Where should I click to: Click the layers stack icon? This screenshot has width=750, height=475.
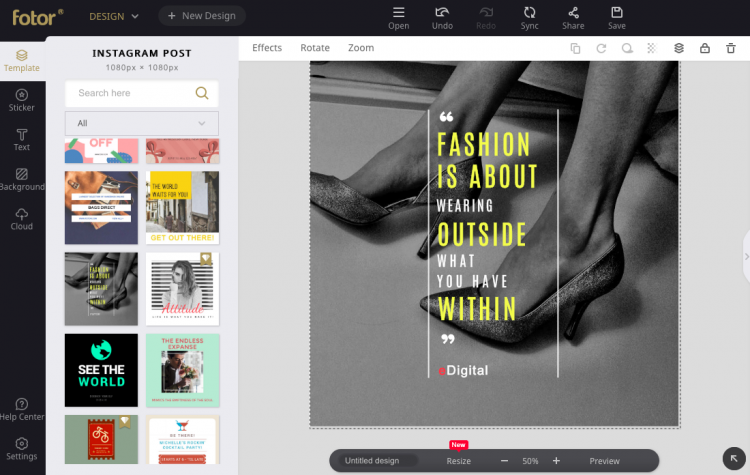click(x=679, y=48)
